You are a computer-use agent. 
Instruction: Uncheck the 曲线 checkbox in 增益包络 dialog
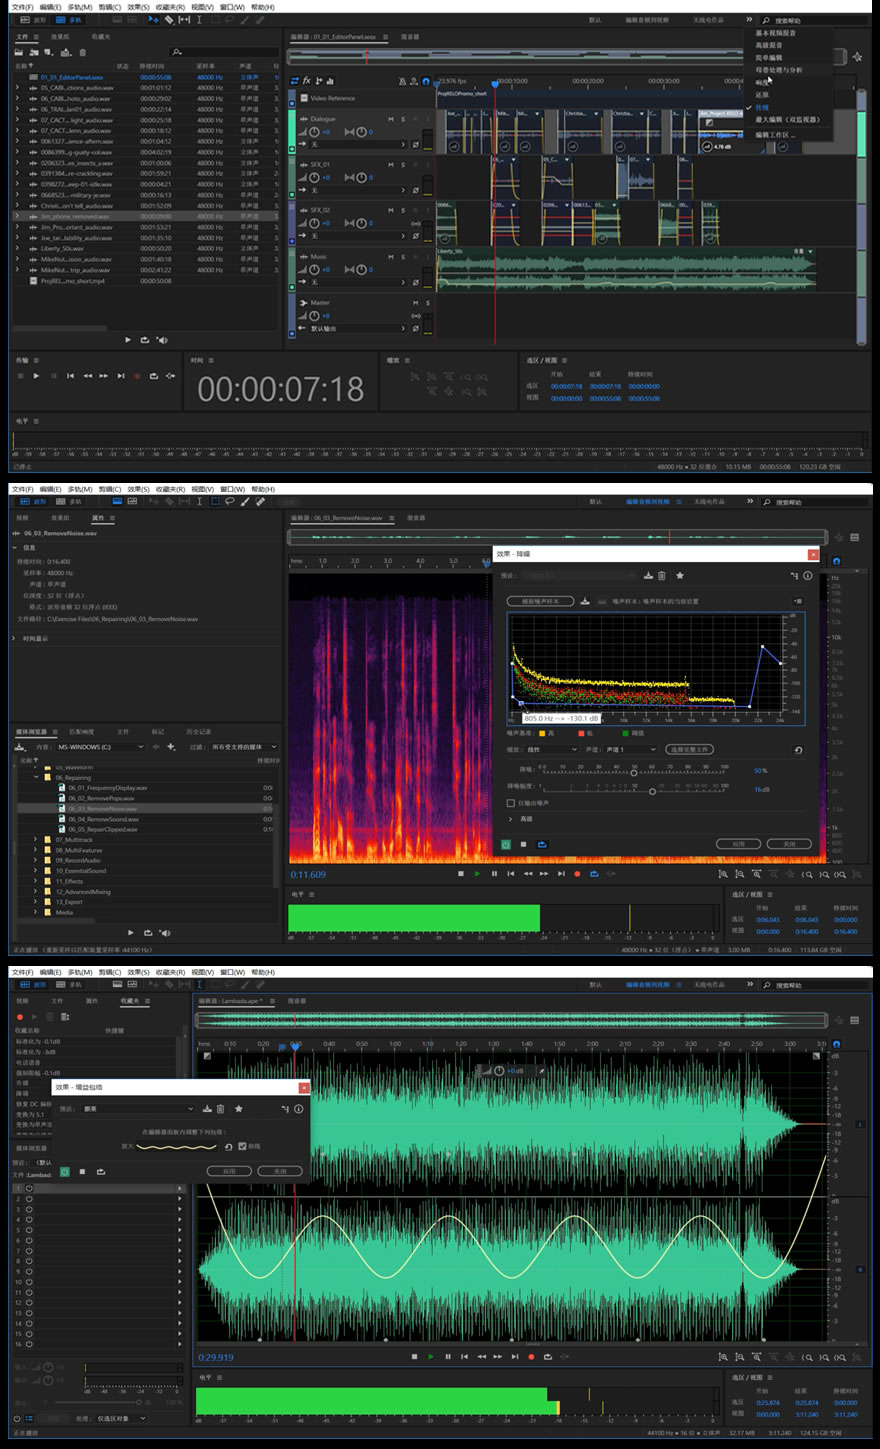pyautogui.click(x=242, y=1147)
